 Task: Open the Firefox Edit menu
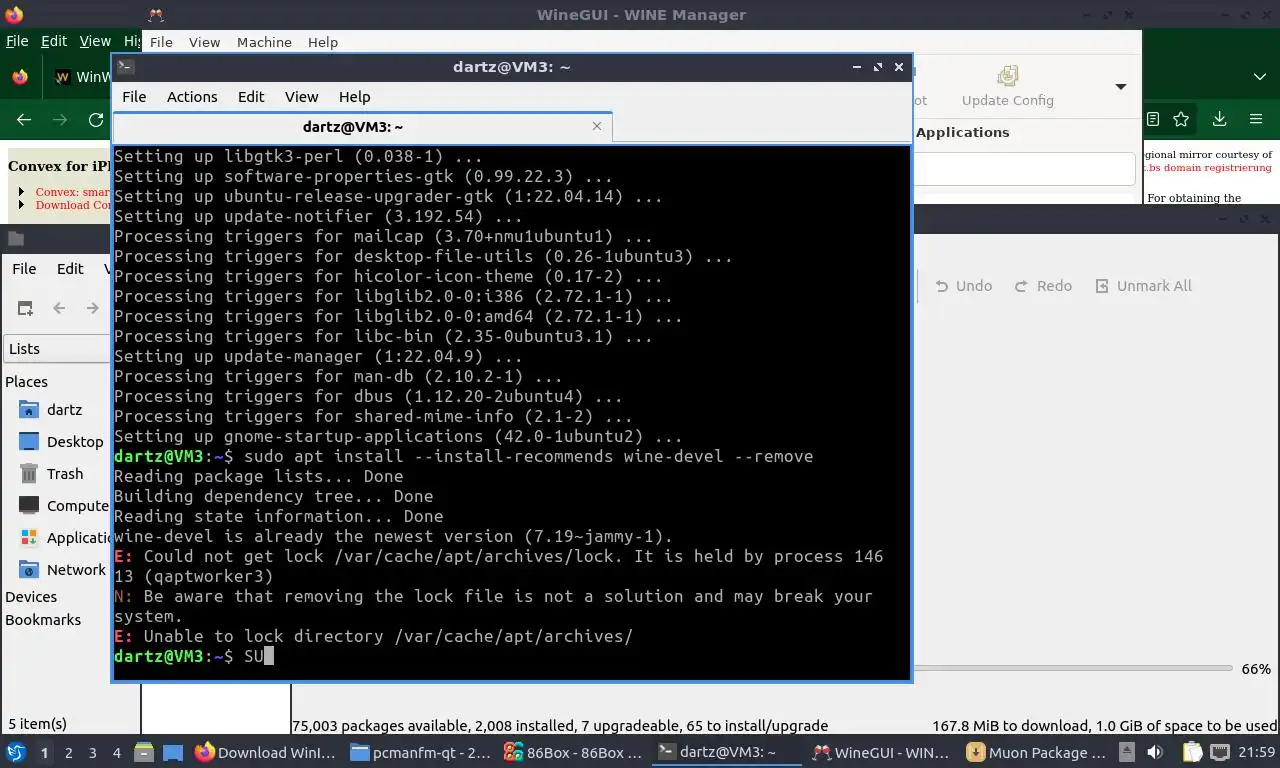tap(54, 41)
